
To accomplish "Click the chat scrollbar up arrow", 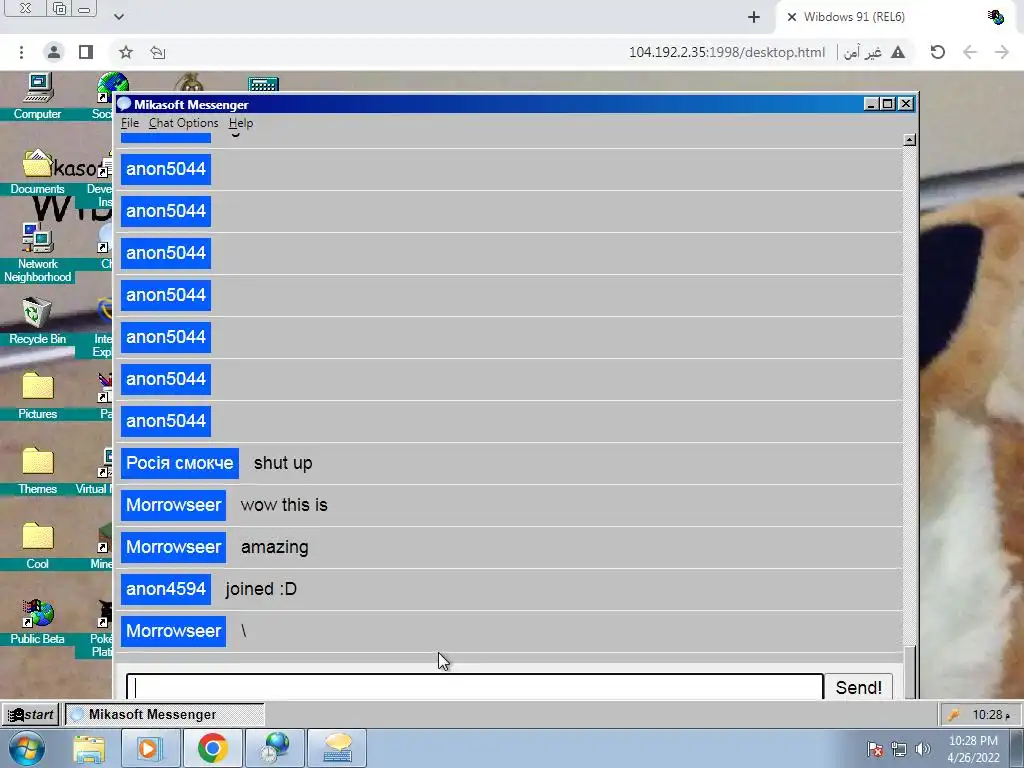I will [x=909, y=140].
